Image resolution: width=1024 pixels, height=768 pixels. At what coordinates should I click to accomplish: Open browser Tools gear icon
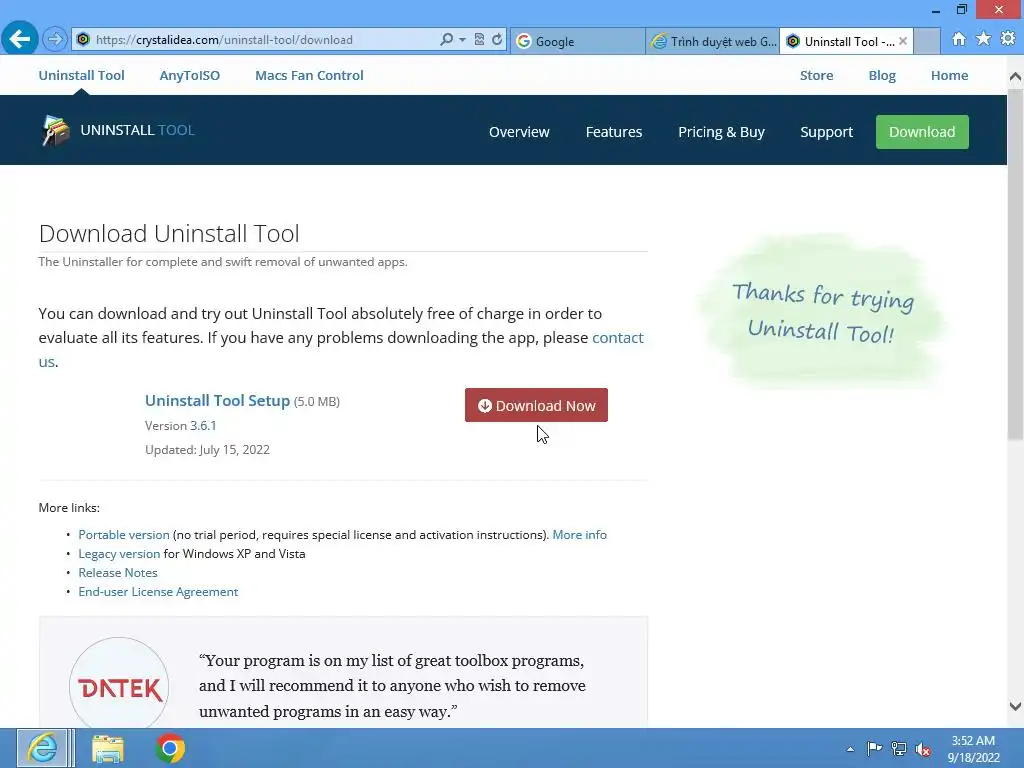[x=1008, y=39]
